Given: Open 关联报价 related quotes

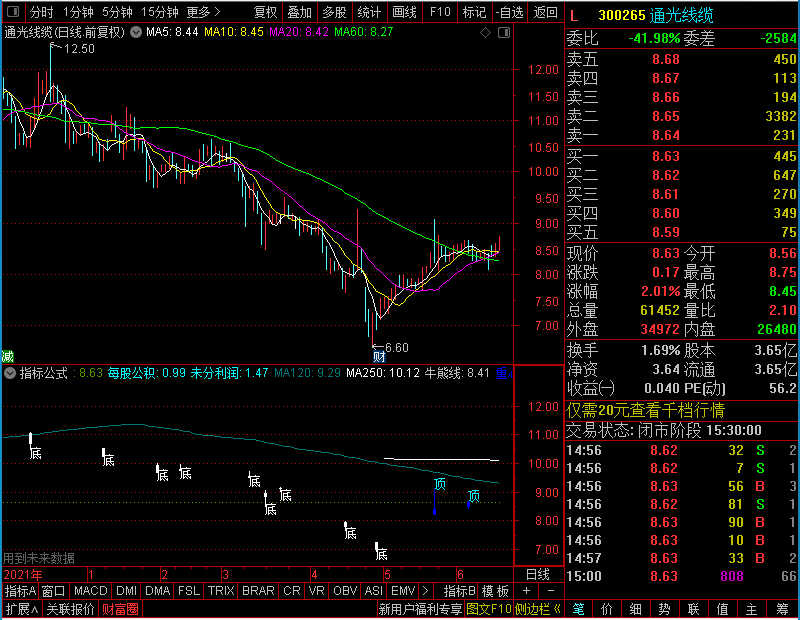Looking at the screenshot, I should click(70, 609).
